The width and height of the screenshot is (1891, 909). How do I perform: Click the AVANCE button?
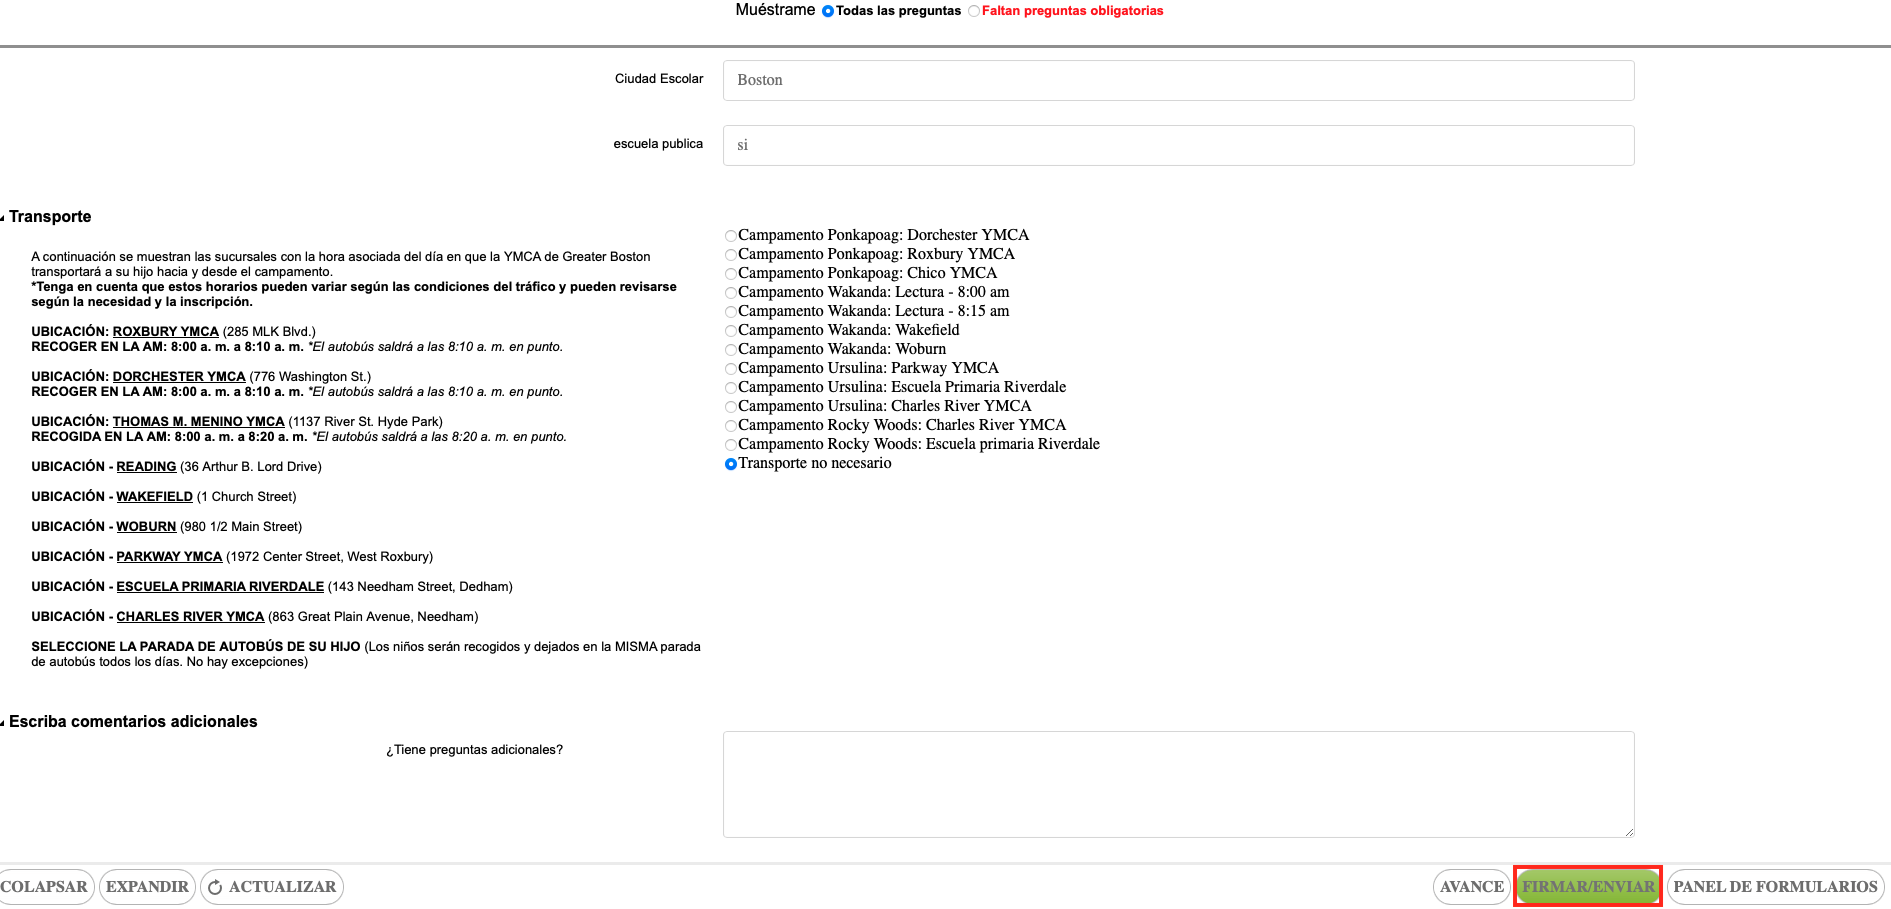pos(1471,887)
